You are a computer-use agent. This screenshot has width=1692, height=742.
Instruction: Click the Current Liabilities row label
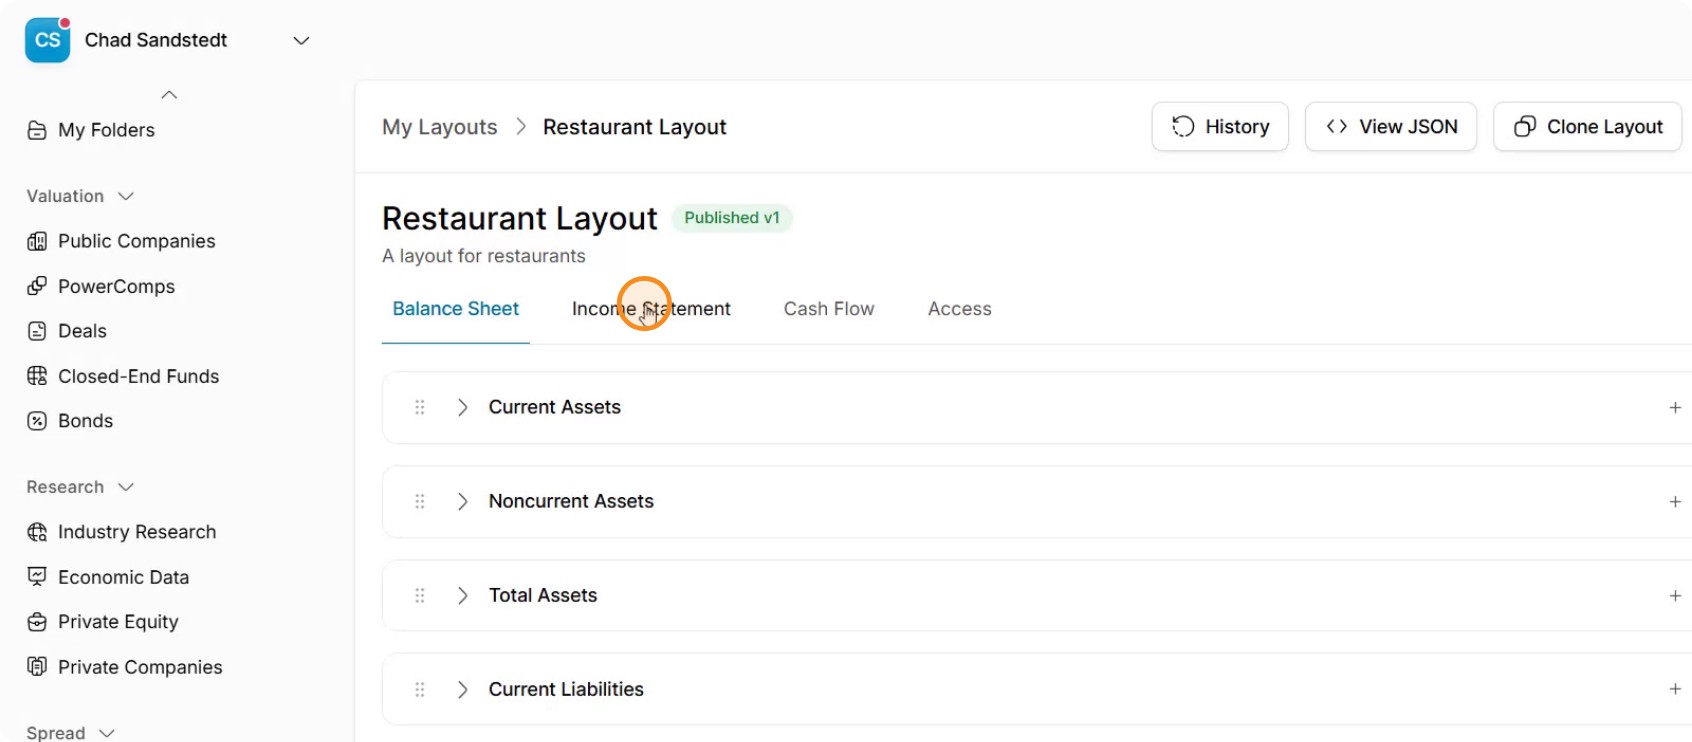click(566, 689)
